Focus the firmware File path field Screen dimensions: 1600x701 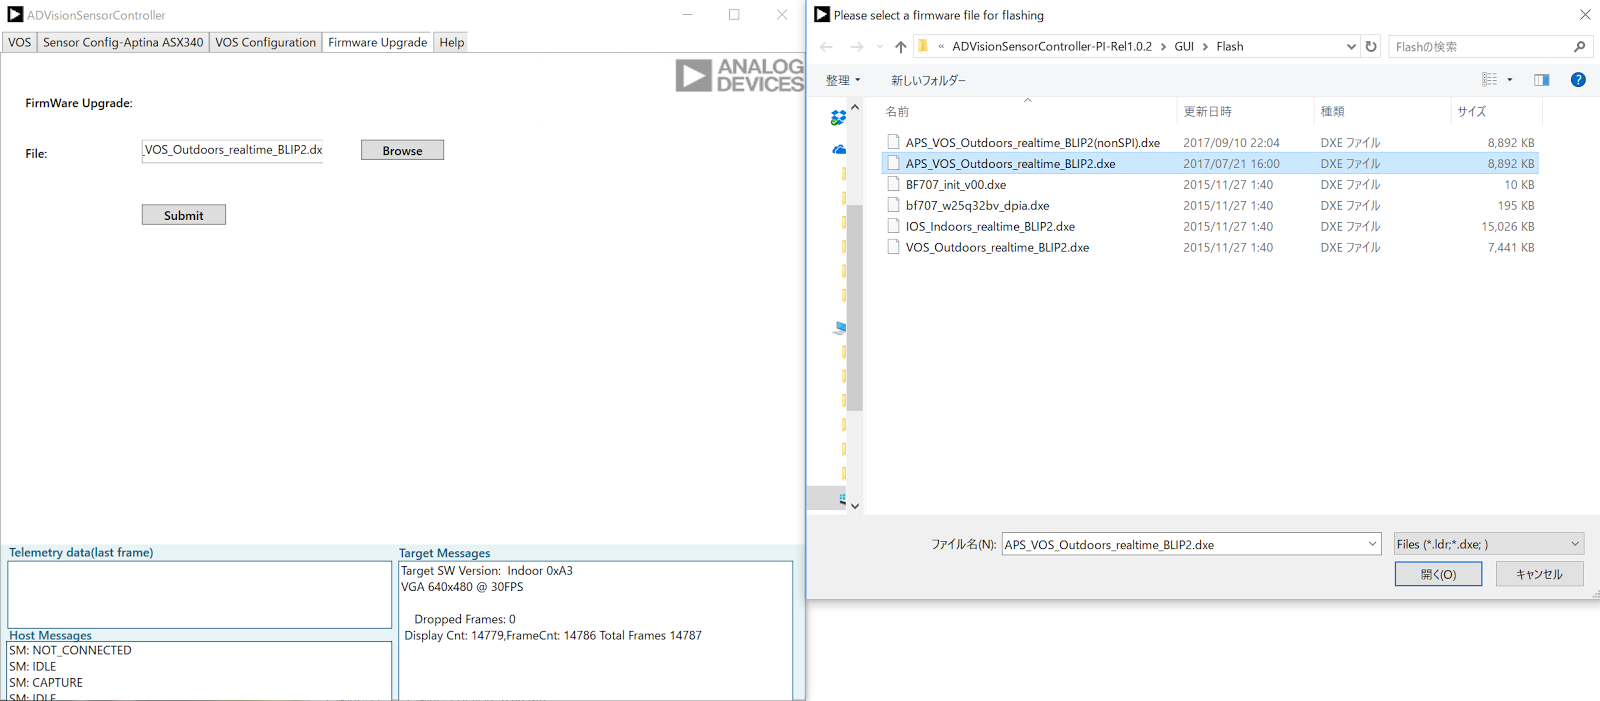[x=232, y=150]
